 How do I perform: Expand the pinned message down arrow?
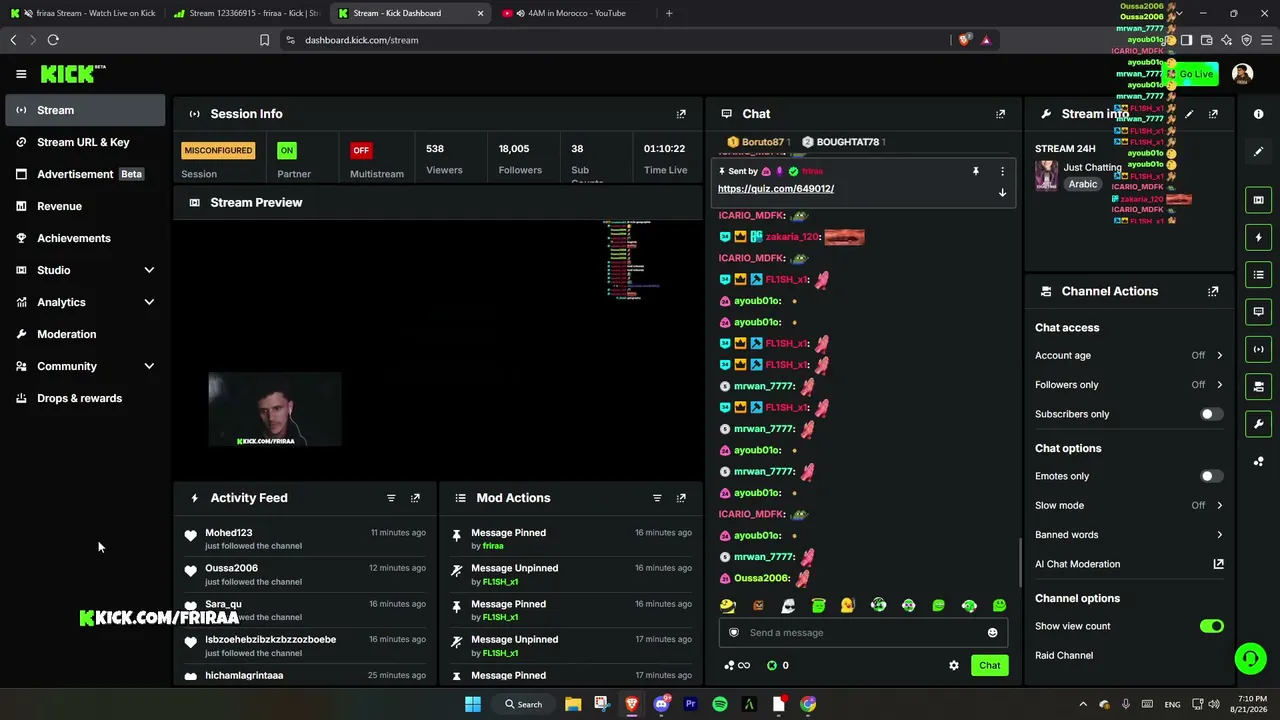coord(1002,192)
